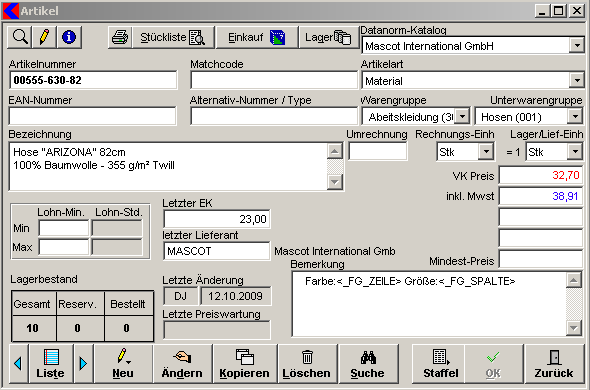The height and width of the screenshot is (390, 590).
Task: Click the Alternativ-Nummer / Type field
Action: tap(274, 116)
